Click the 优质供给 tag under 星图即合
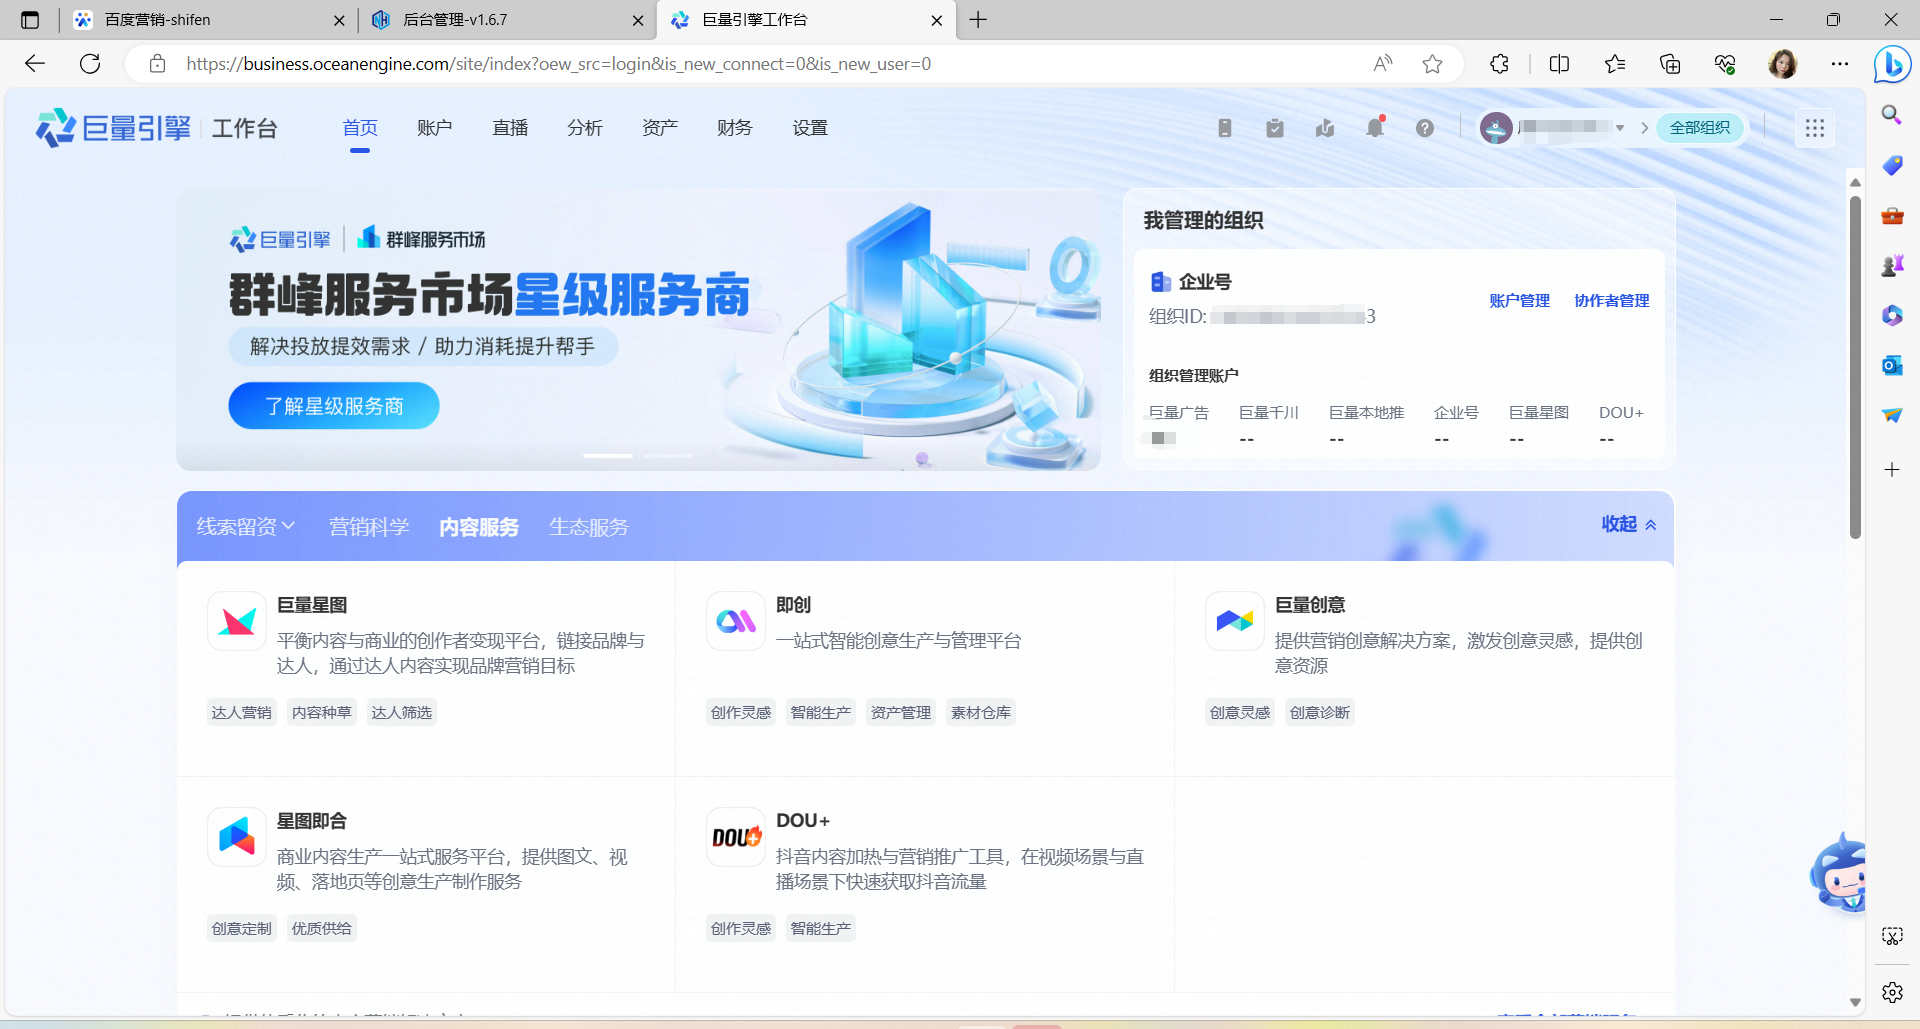Screen dimensions: 1920x1029 [x=322, y=929]
